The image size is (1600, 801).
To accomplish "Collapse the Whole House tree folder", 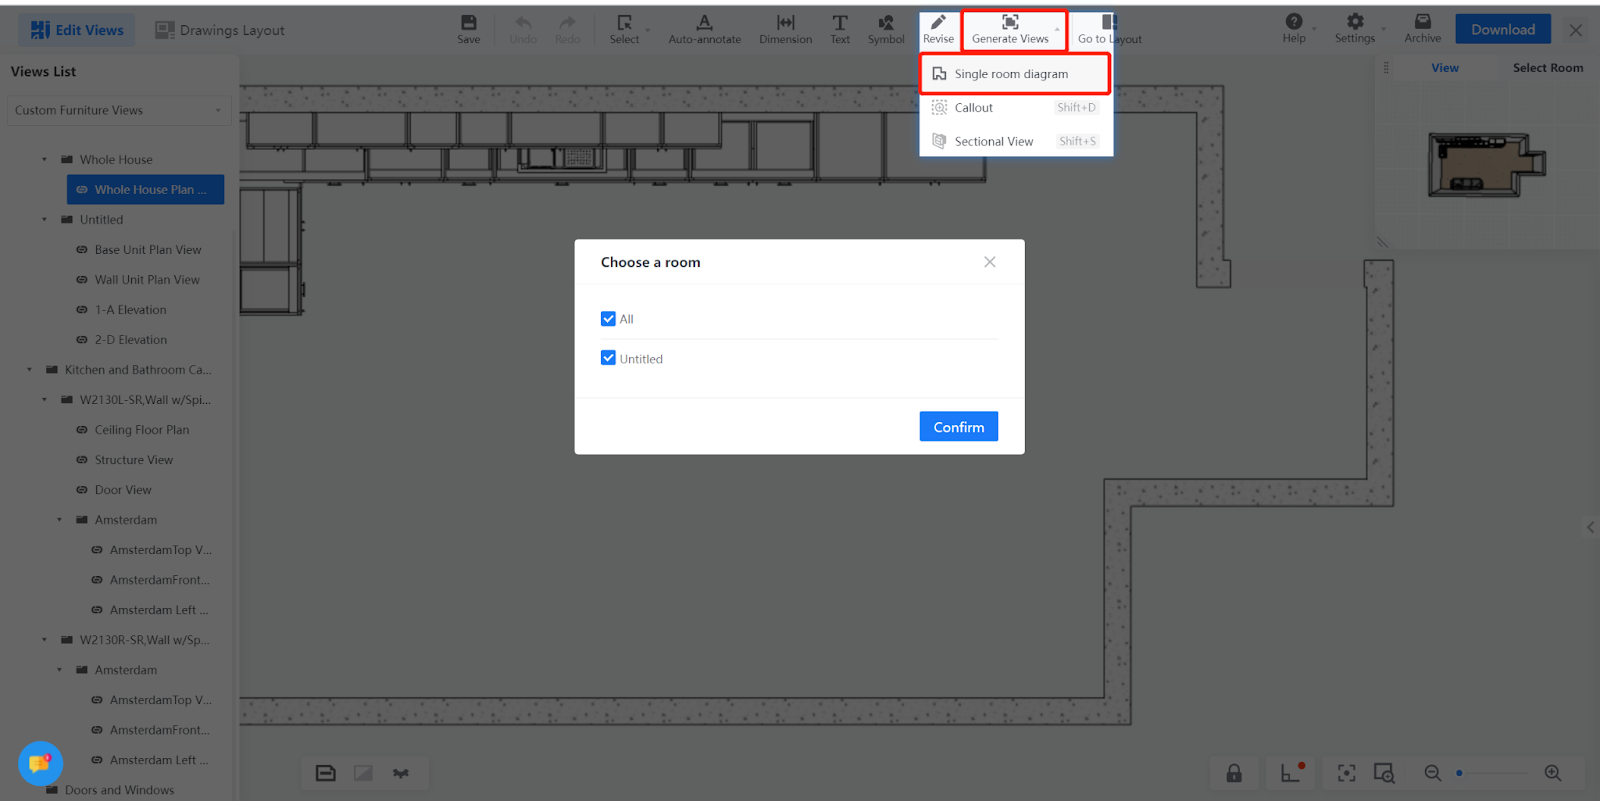I will 44,160.
